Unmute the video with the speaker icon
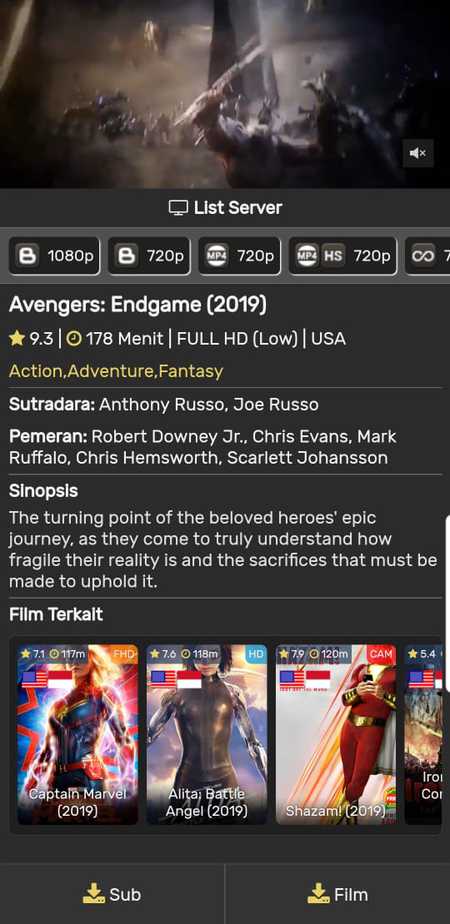Viewport: 450px width, 924px height. click(418, 153)
